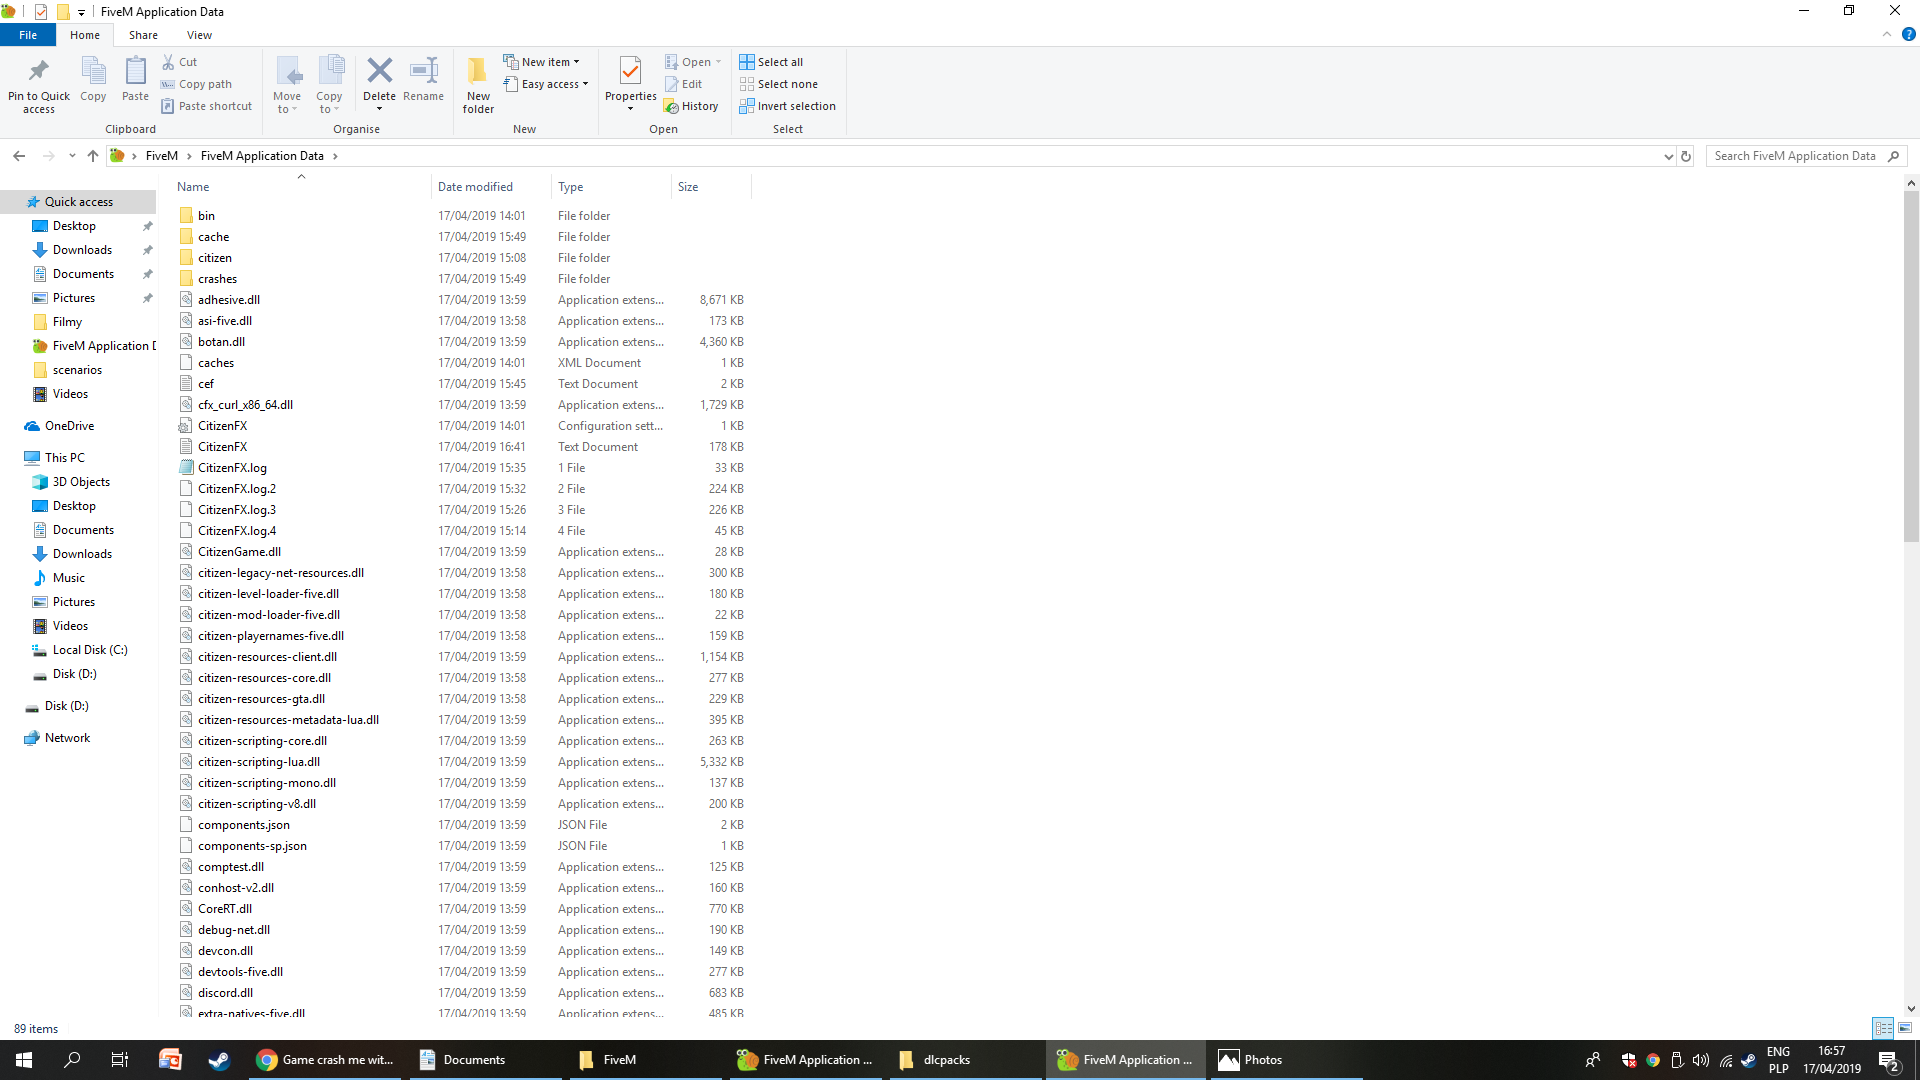Screen dimensions: 1920x1080
Task: Sort by the Date modified column header
Action: click(x=491, y=187)
